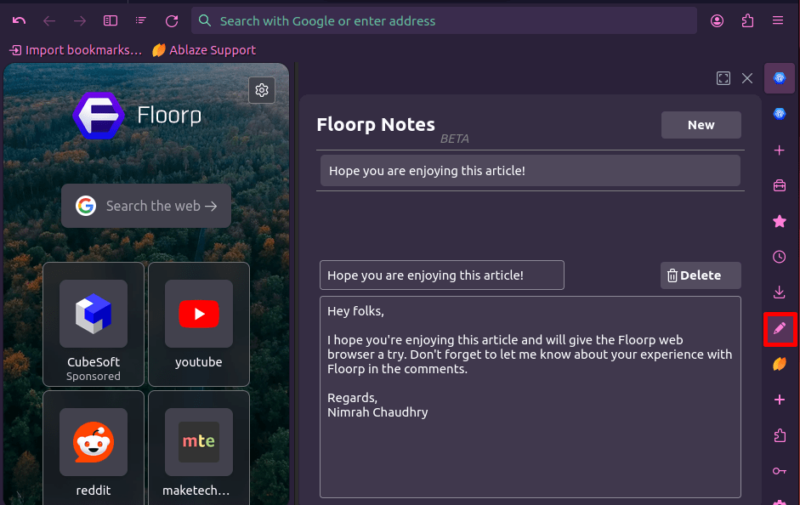Open the Ablaze orange sidebar icon

point(779,364)
